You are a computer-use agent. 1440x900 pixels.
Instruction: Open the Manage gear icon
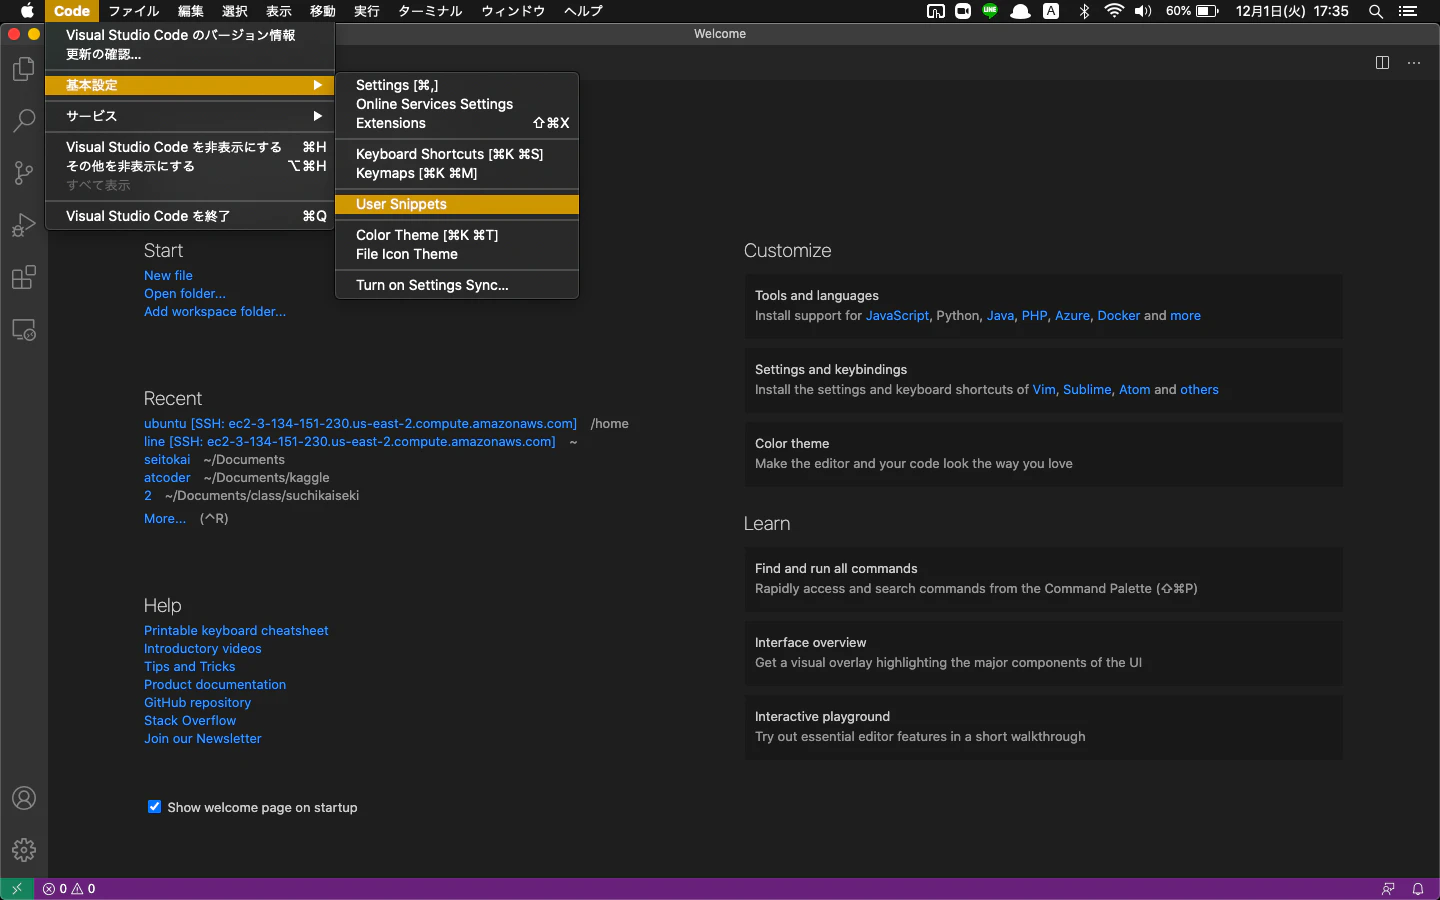(x=23, y=850)
